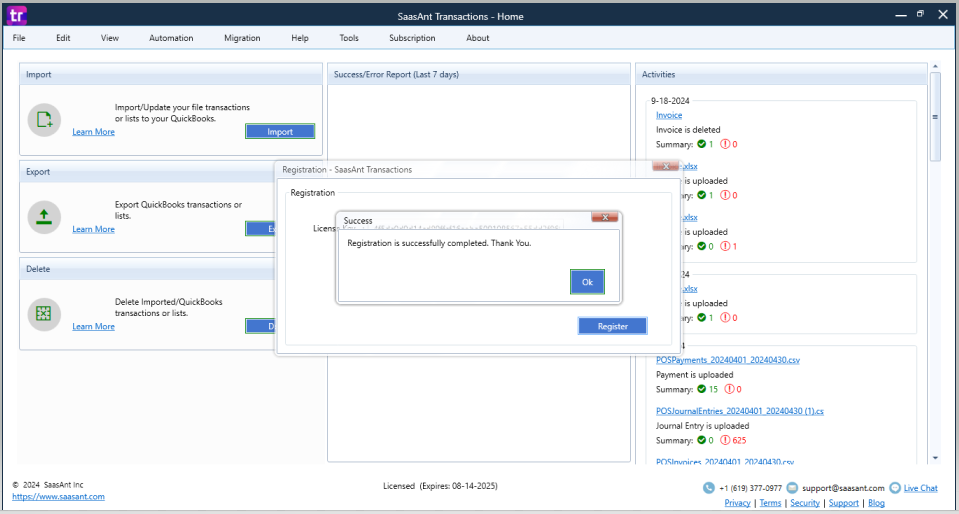Click the support@saasant.com email text

point(843,488)
